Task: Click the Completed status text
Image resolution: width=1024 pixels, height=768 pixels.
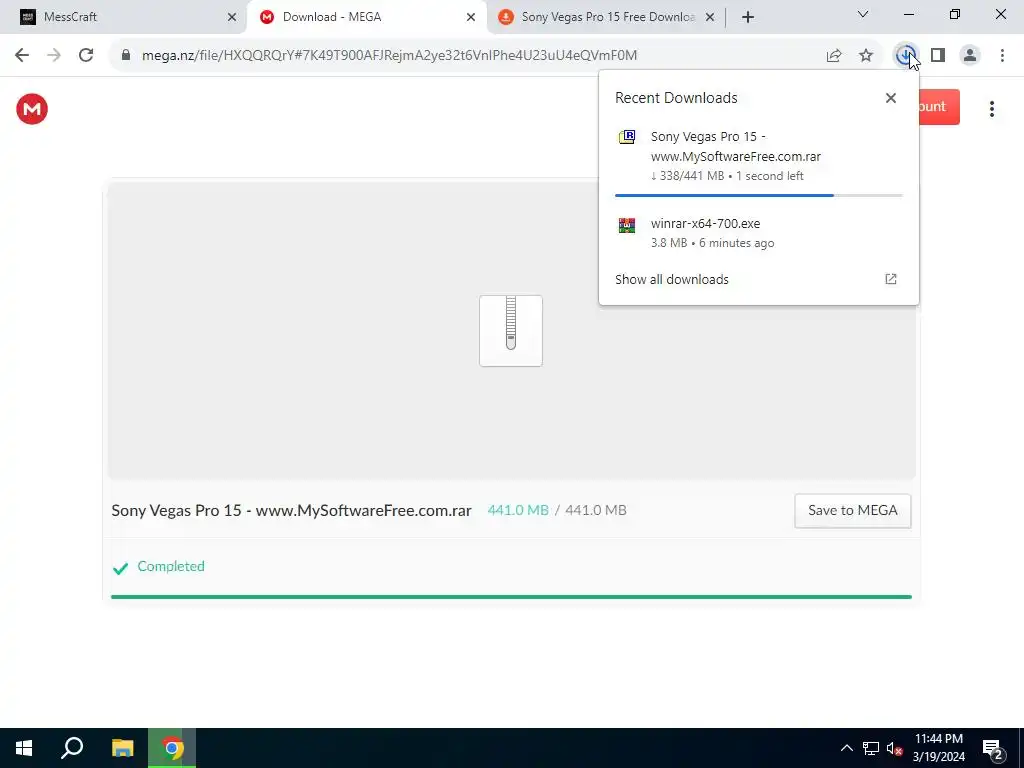Action: point(170,566)
